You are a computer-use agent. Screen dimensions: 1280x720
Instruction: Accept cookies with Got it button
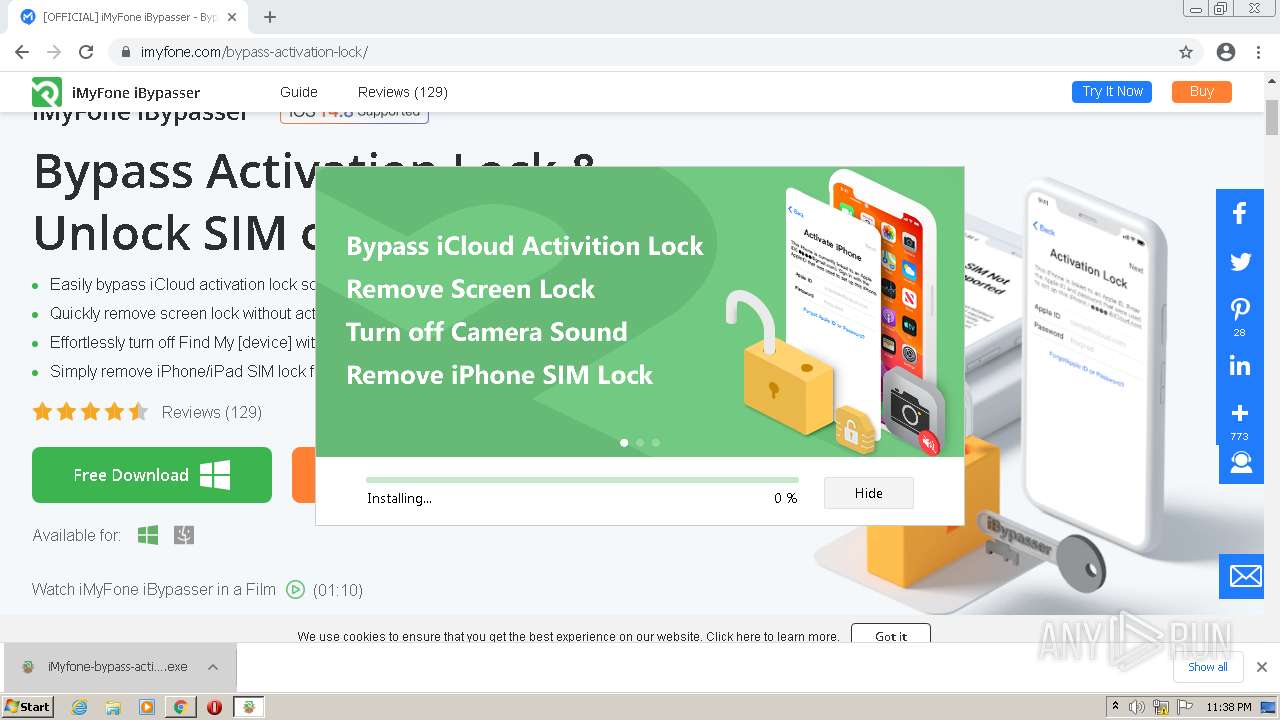coord(891,636)
